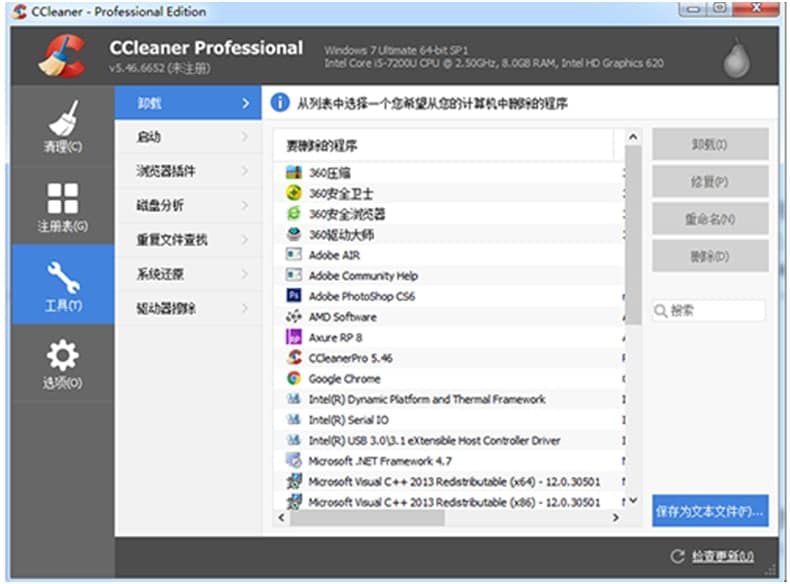Select the Visual C++ 2013 (x86) icon
This screenshot has width=790, height=584.
[294, 502]
